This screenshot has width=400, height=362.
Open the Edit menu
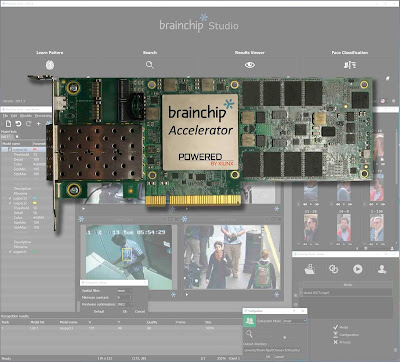coord(14,116)
